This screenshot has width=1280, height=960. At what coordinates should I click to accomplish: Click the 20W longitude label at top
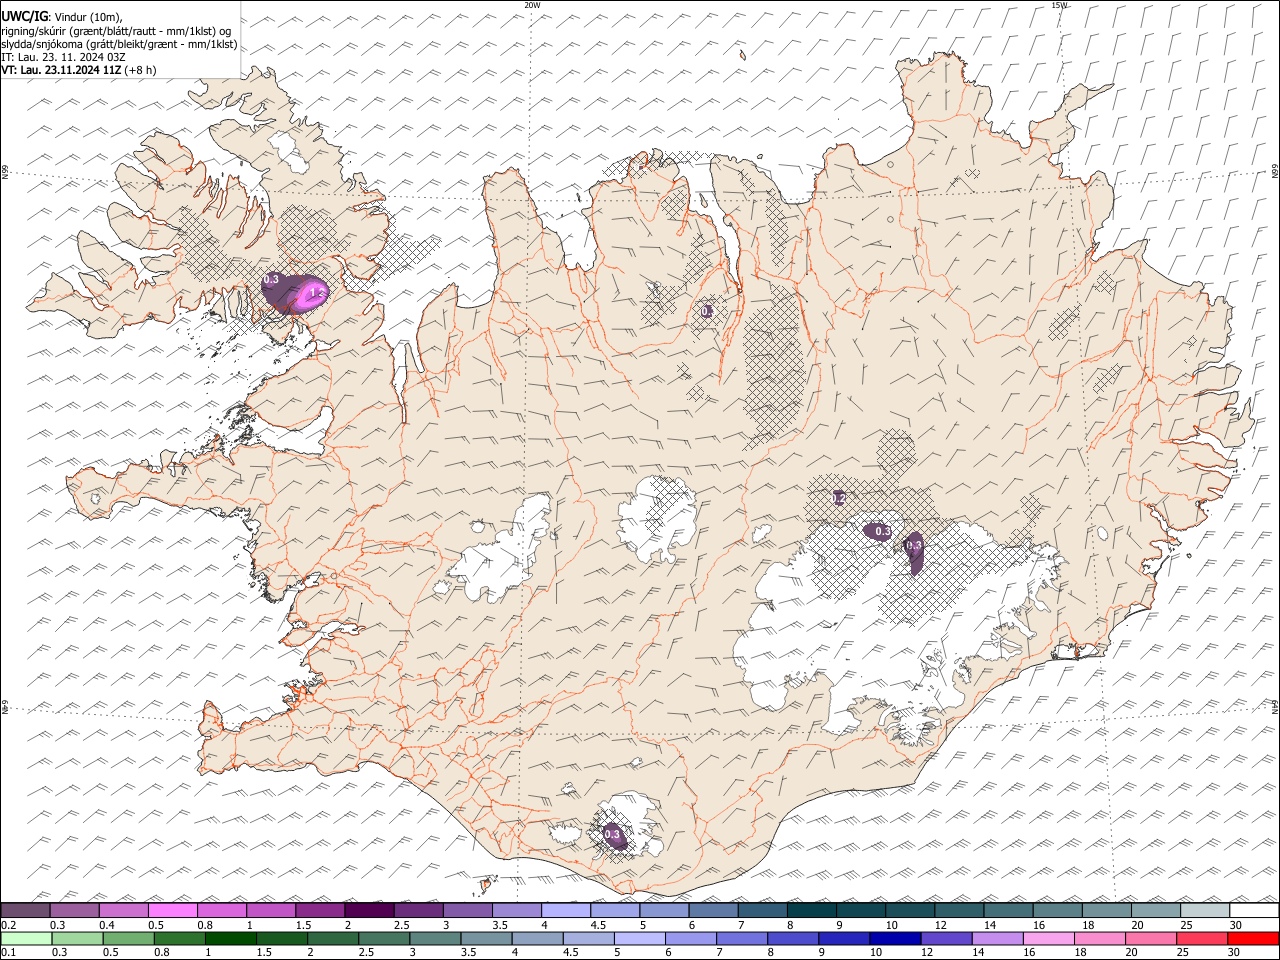(x=532, y=5)
